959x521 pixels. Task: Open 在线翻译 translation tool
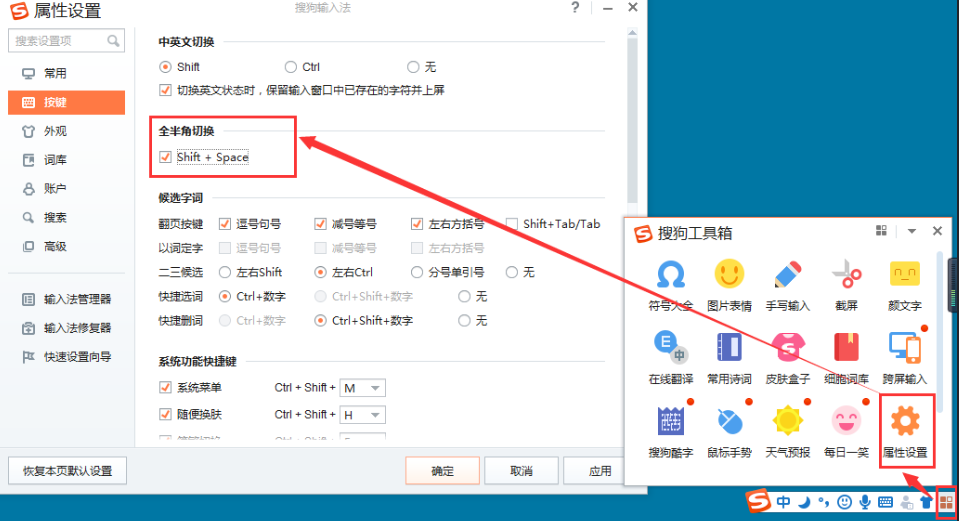point(670,358)
